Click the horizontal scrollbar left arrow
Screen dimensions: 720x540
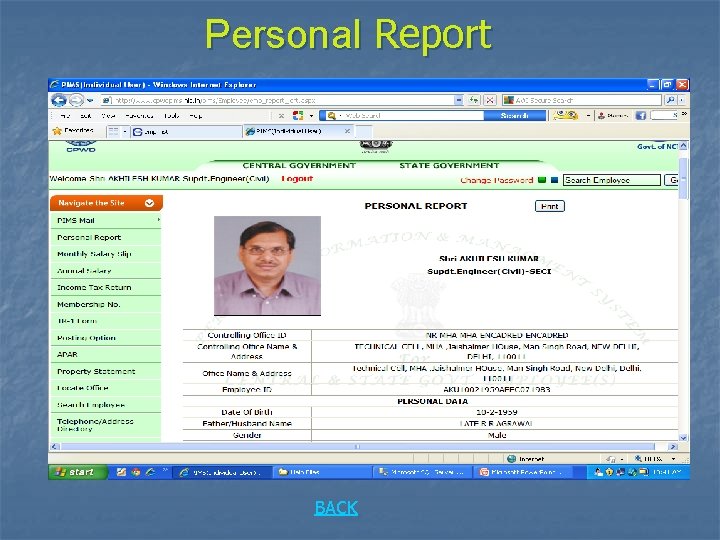tap(55, 446)
